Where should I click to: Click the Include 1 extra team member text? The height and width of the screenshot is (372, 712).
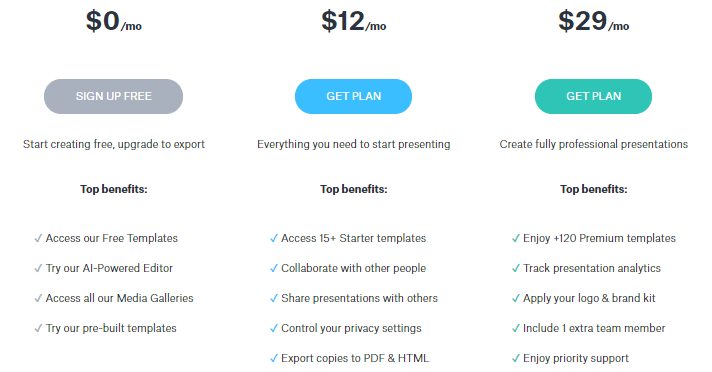pyautogui.click(x=594, y=328)
